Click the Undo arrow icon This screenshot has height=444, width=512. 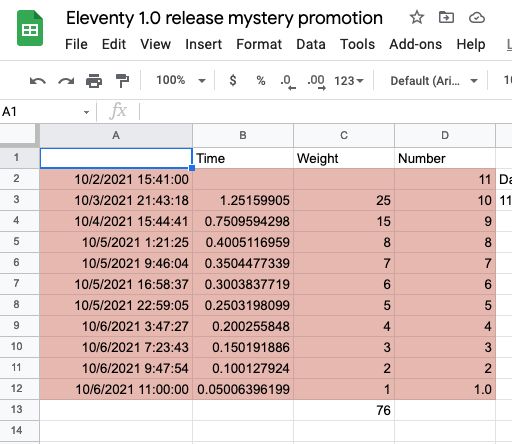coord(38,81)
